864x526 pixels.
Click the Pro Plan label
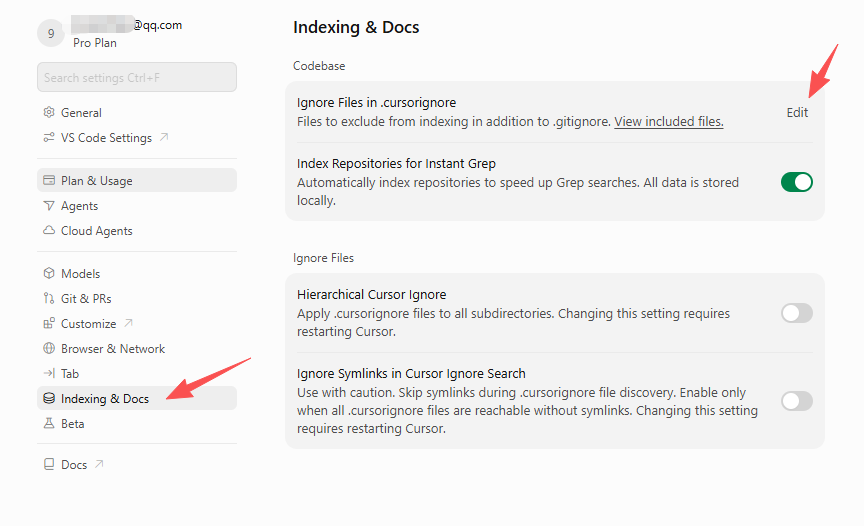coord(95,43)
